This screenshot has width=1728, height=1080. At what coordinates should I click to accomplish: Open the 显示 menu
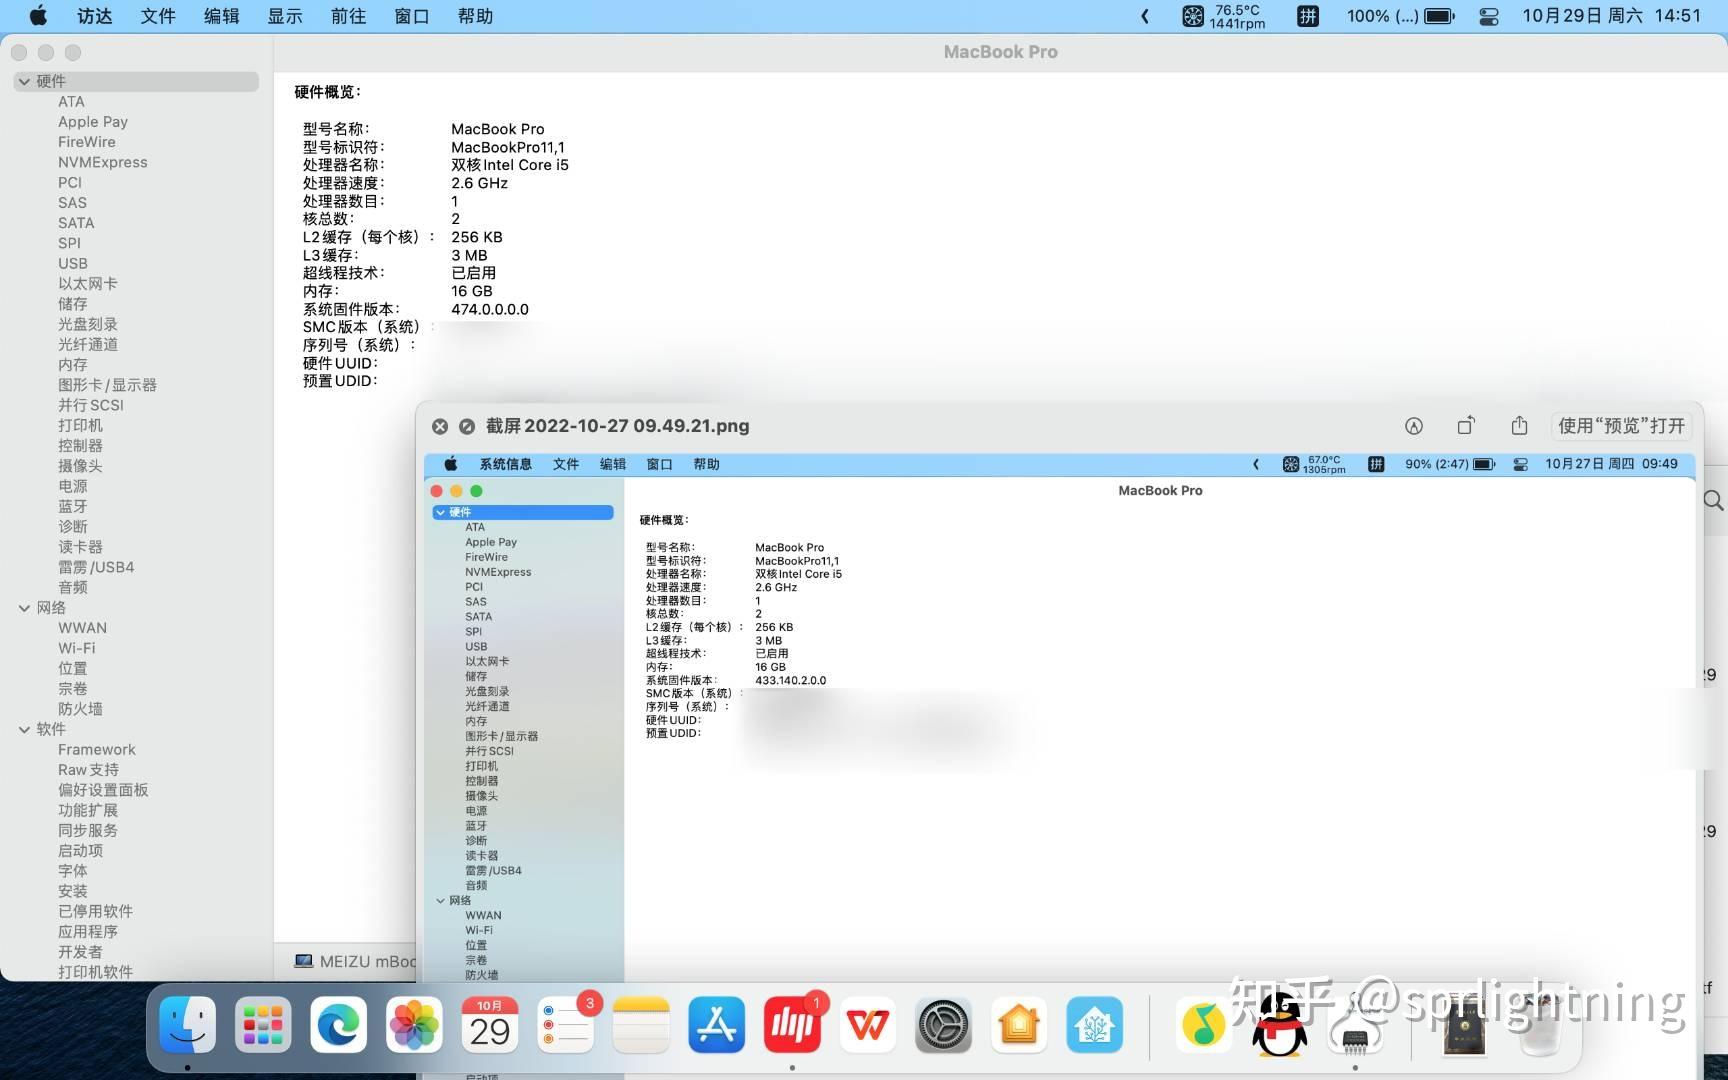(284, 16)
